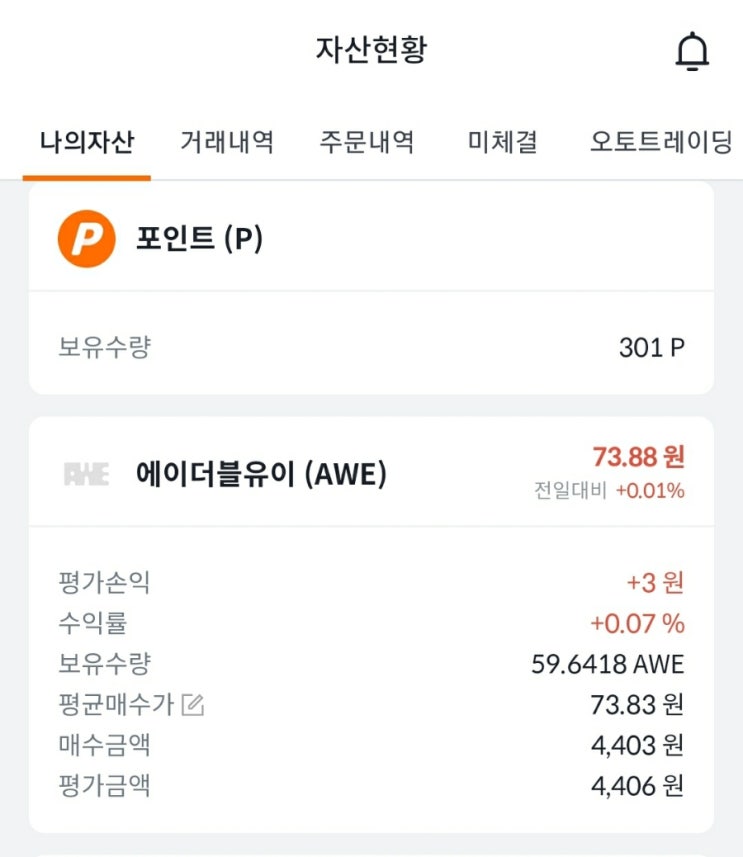Open the 주문내역 tab
The height and width of the screenshot is (857, 743).
367,142
